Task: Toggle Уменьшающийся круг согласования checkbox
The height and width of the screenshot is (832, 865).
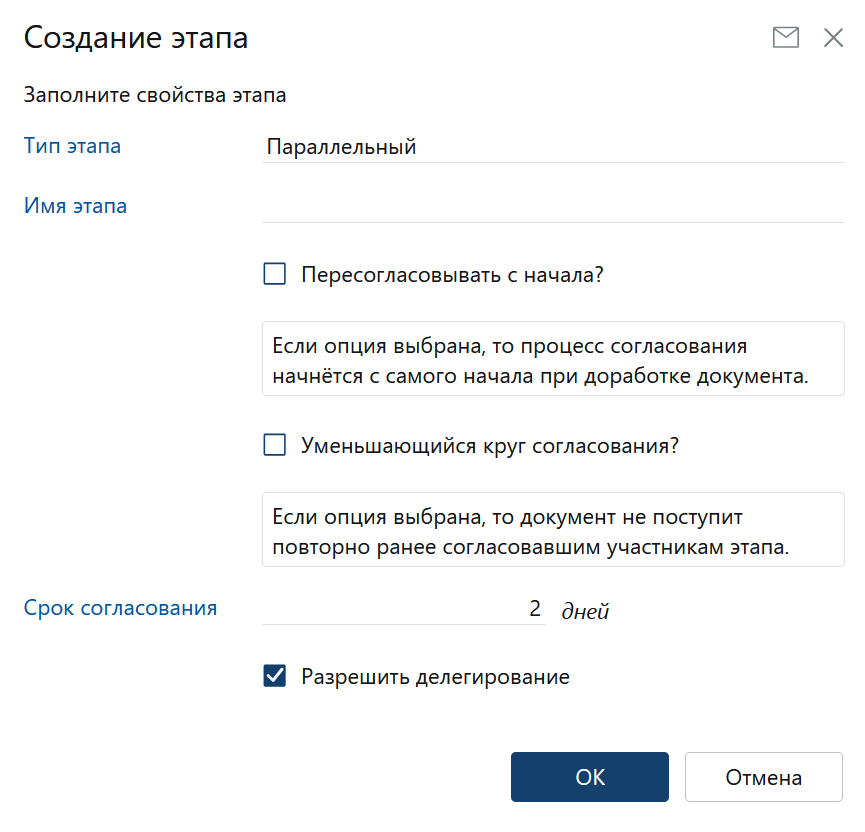Action: (x=275, y=445)
